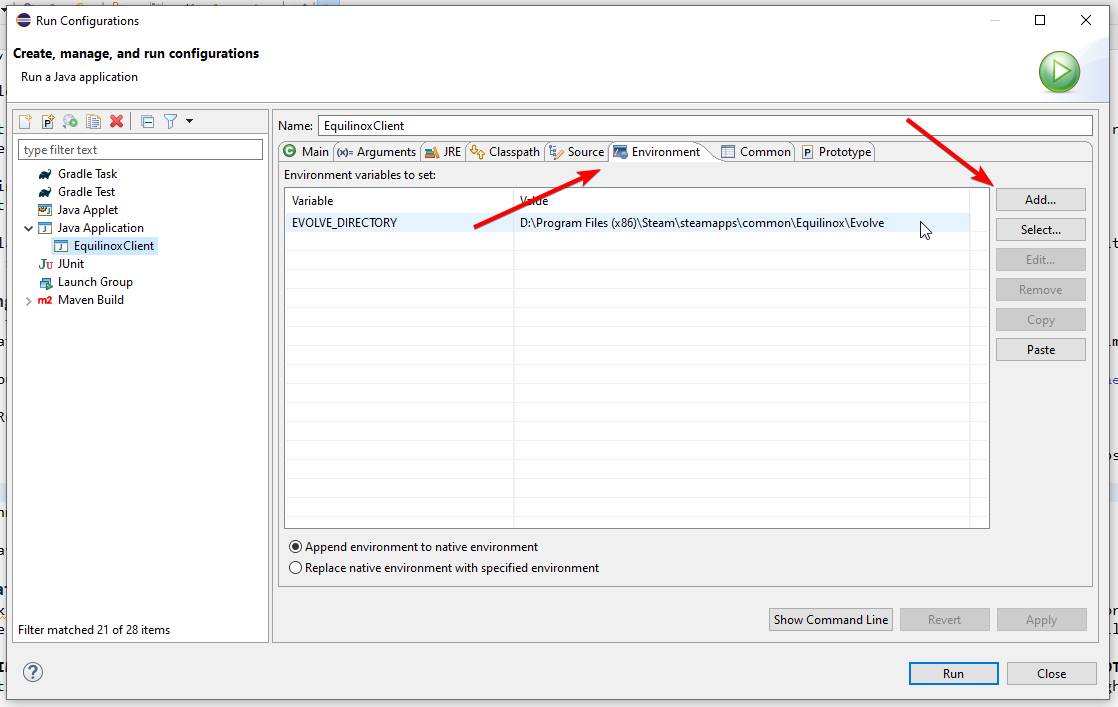Image resolution: width=1118 pixels, height=707 pixels.
Task: Select JUnit tree entry
Action: [71, 264]
